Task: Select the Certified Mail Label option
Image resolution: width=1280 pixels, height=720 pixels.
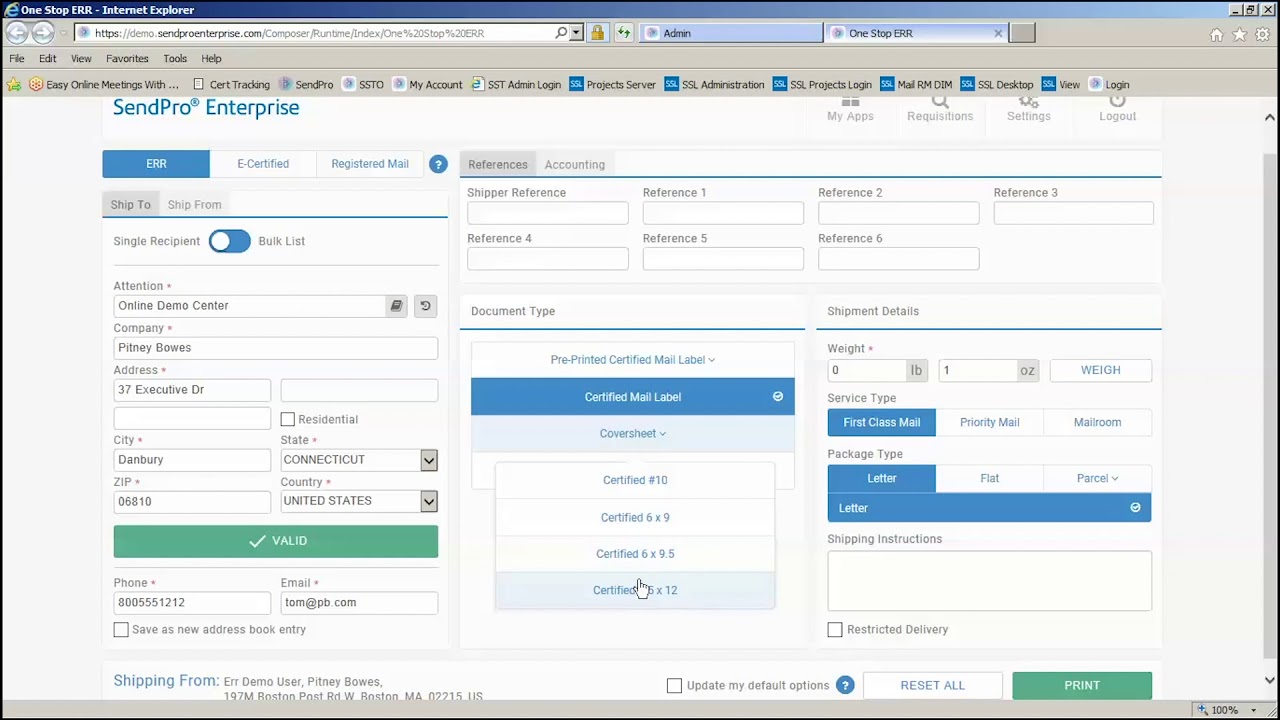Action: coord(633,397)
